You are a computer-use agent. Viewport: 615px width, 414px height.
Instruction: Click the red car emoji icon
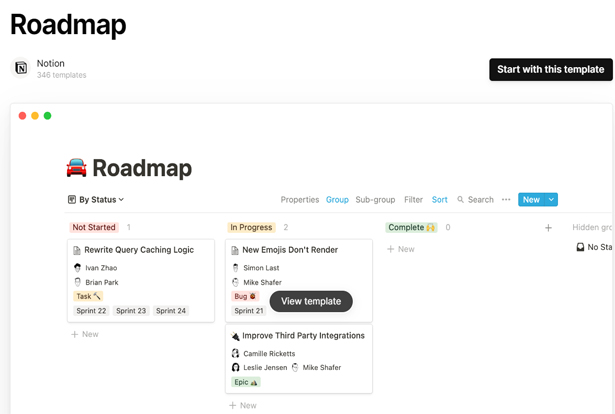76,168
